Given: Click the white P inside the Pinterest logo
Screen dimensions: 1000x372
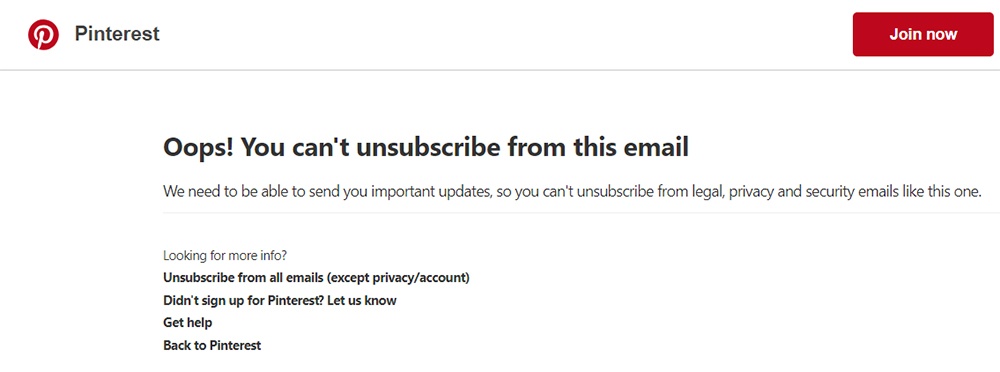Looking at the screenshot, I should pos(43,35).
